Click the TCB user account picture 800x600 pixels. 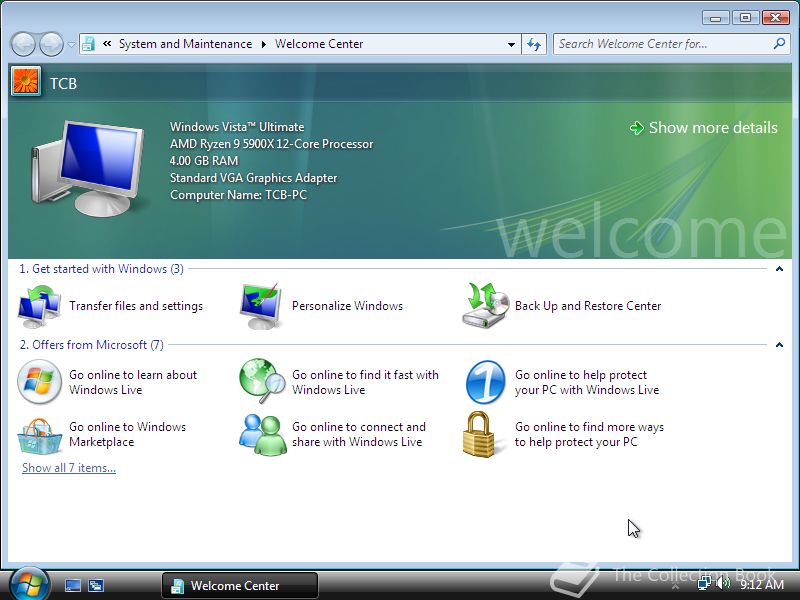[x=26, y=82]
